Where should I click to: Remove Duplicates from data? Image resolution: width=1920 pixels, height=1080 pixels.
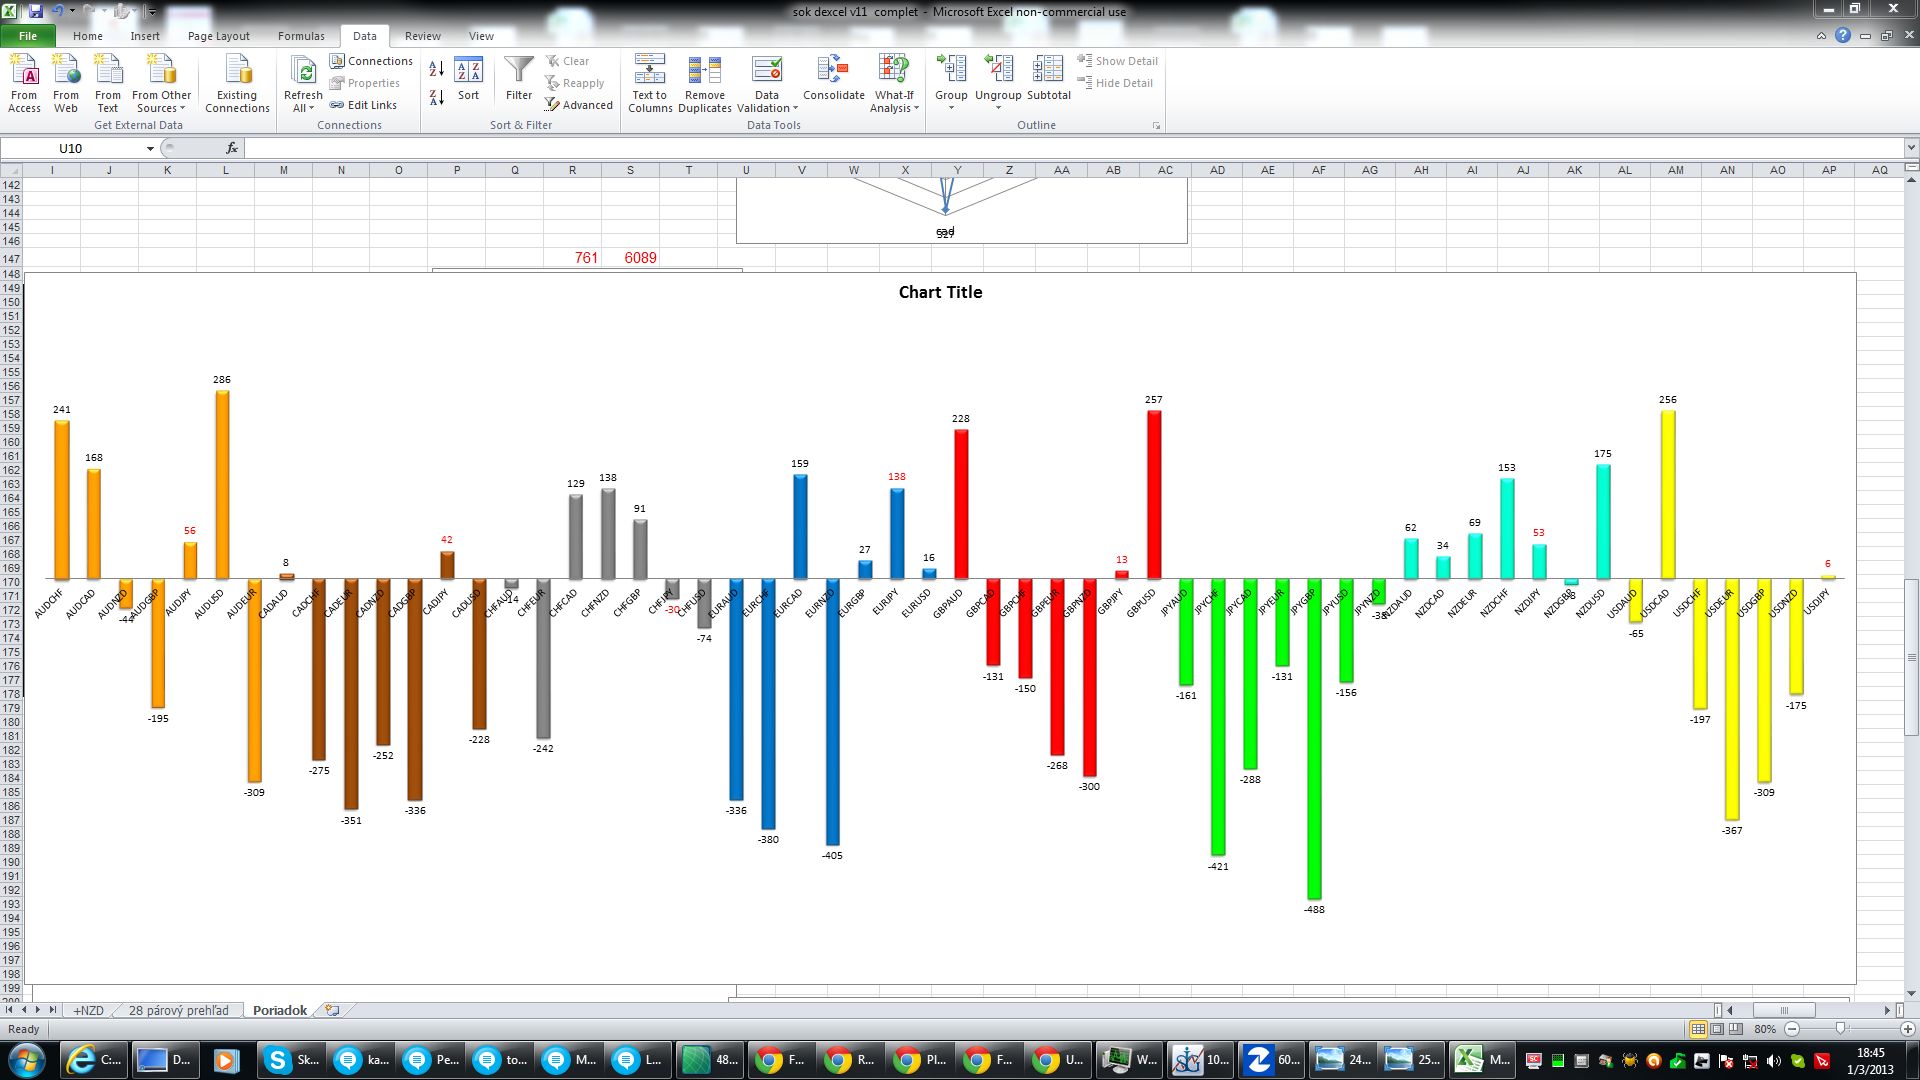pos(705,84)
